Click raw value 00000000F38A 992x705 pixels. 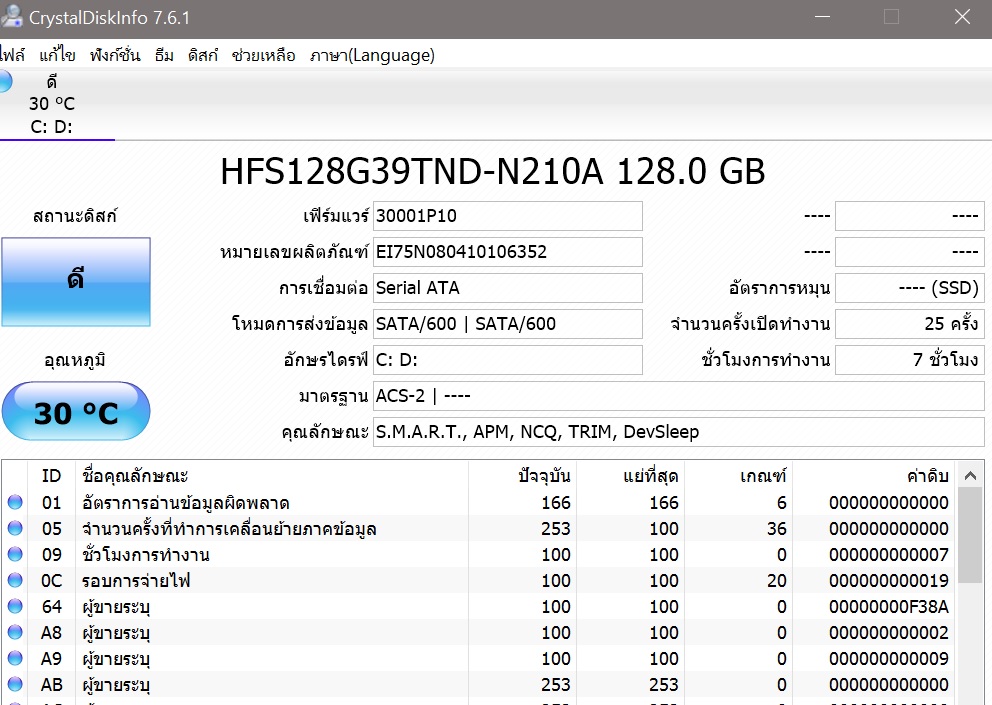(x=889, y=607)
